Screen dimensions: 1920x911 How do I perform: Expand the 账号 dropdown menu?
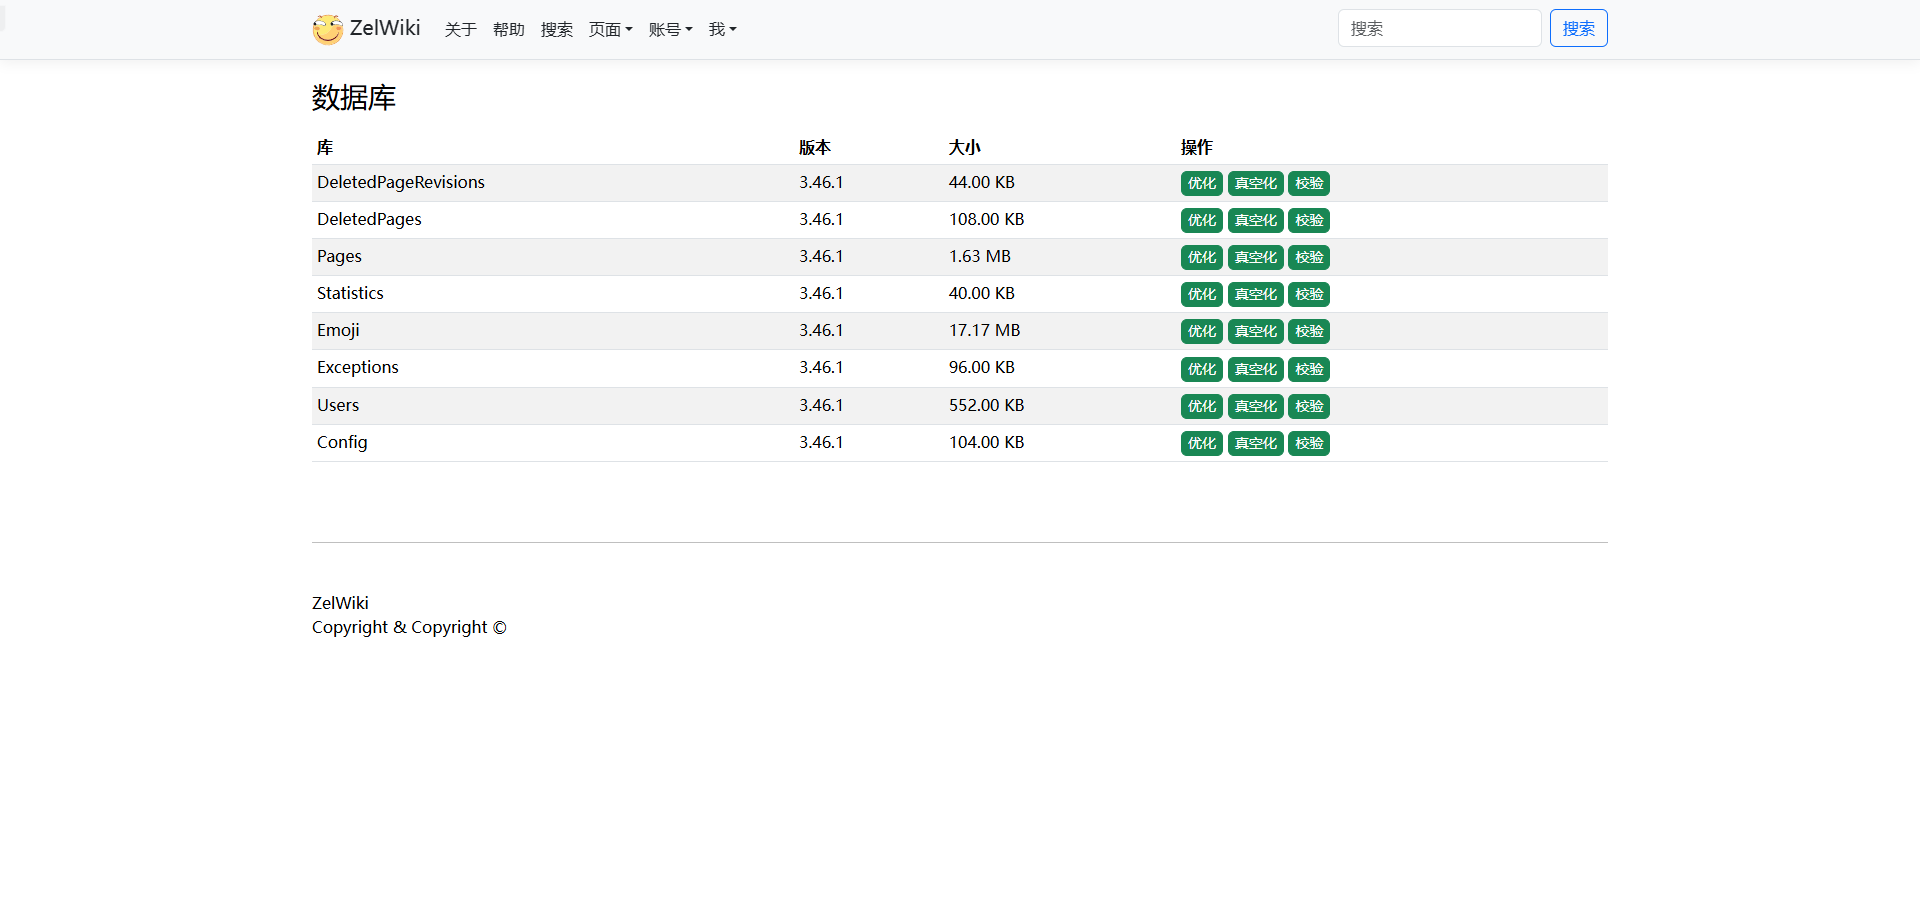pyautogui.click(x=670, y=30)
